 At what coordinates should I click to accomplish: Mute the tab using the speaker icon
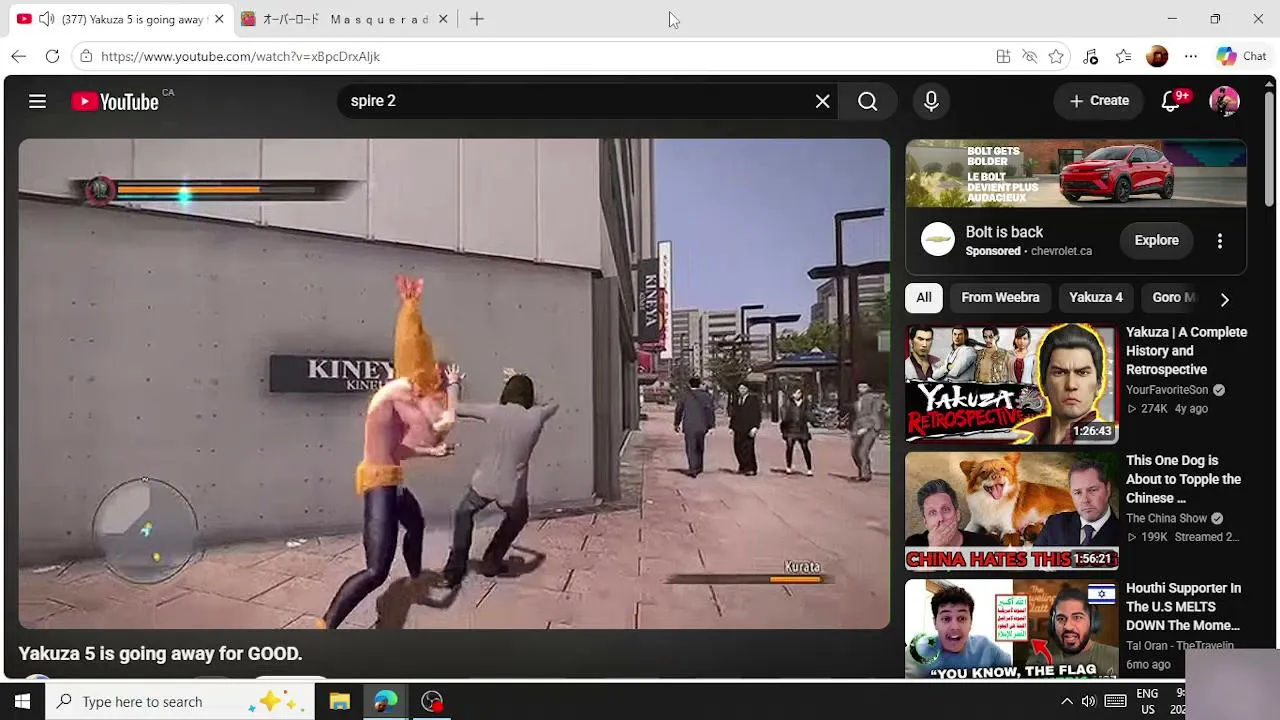point(46,19)
